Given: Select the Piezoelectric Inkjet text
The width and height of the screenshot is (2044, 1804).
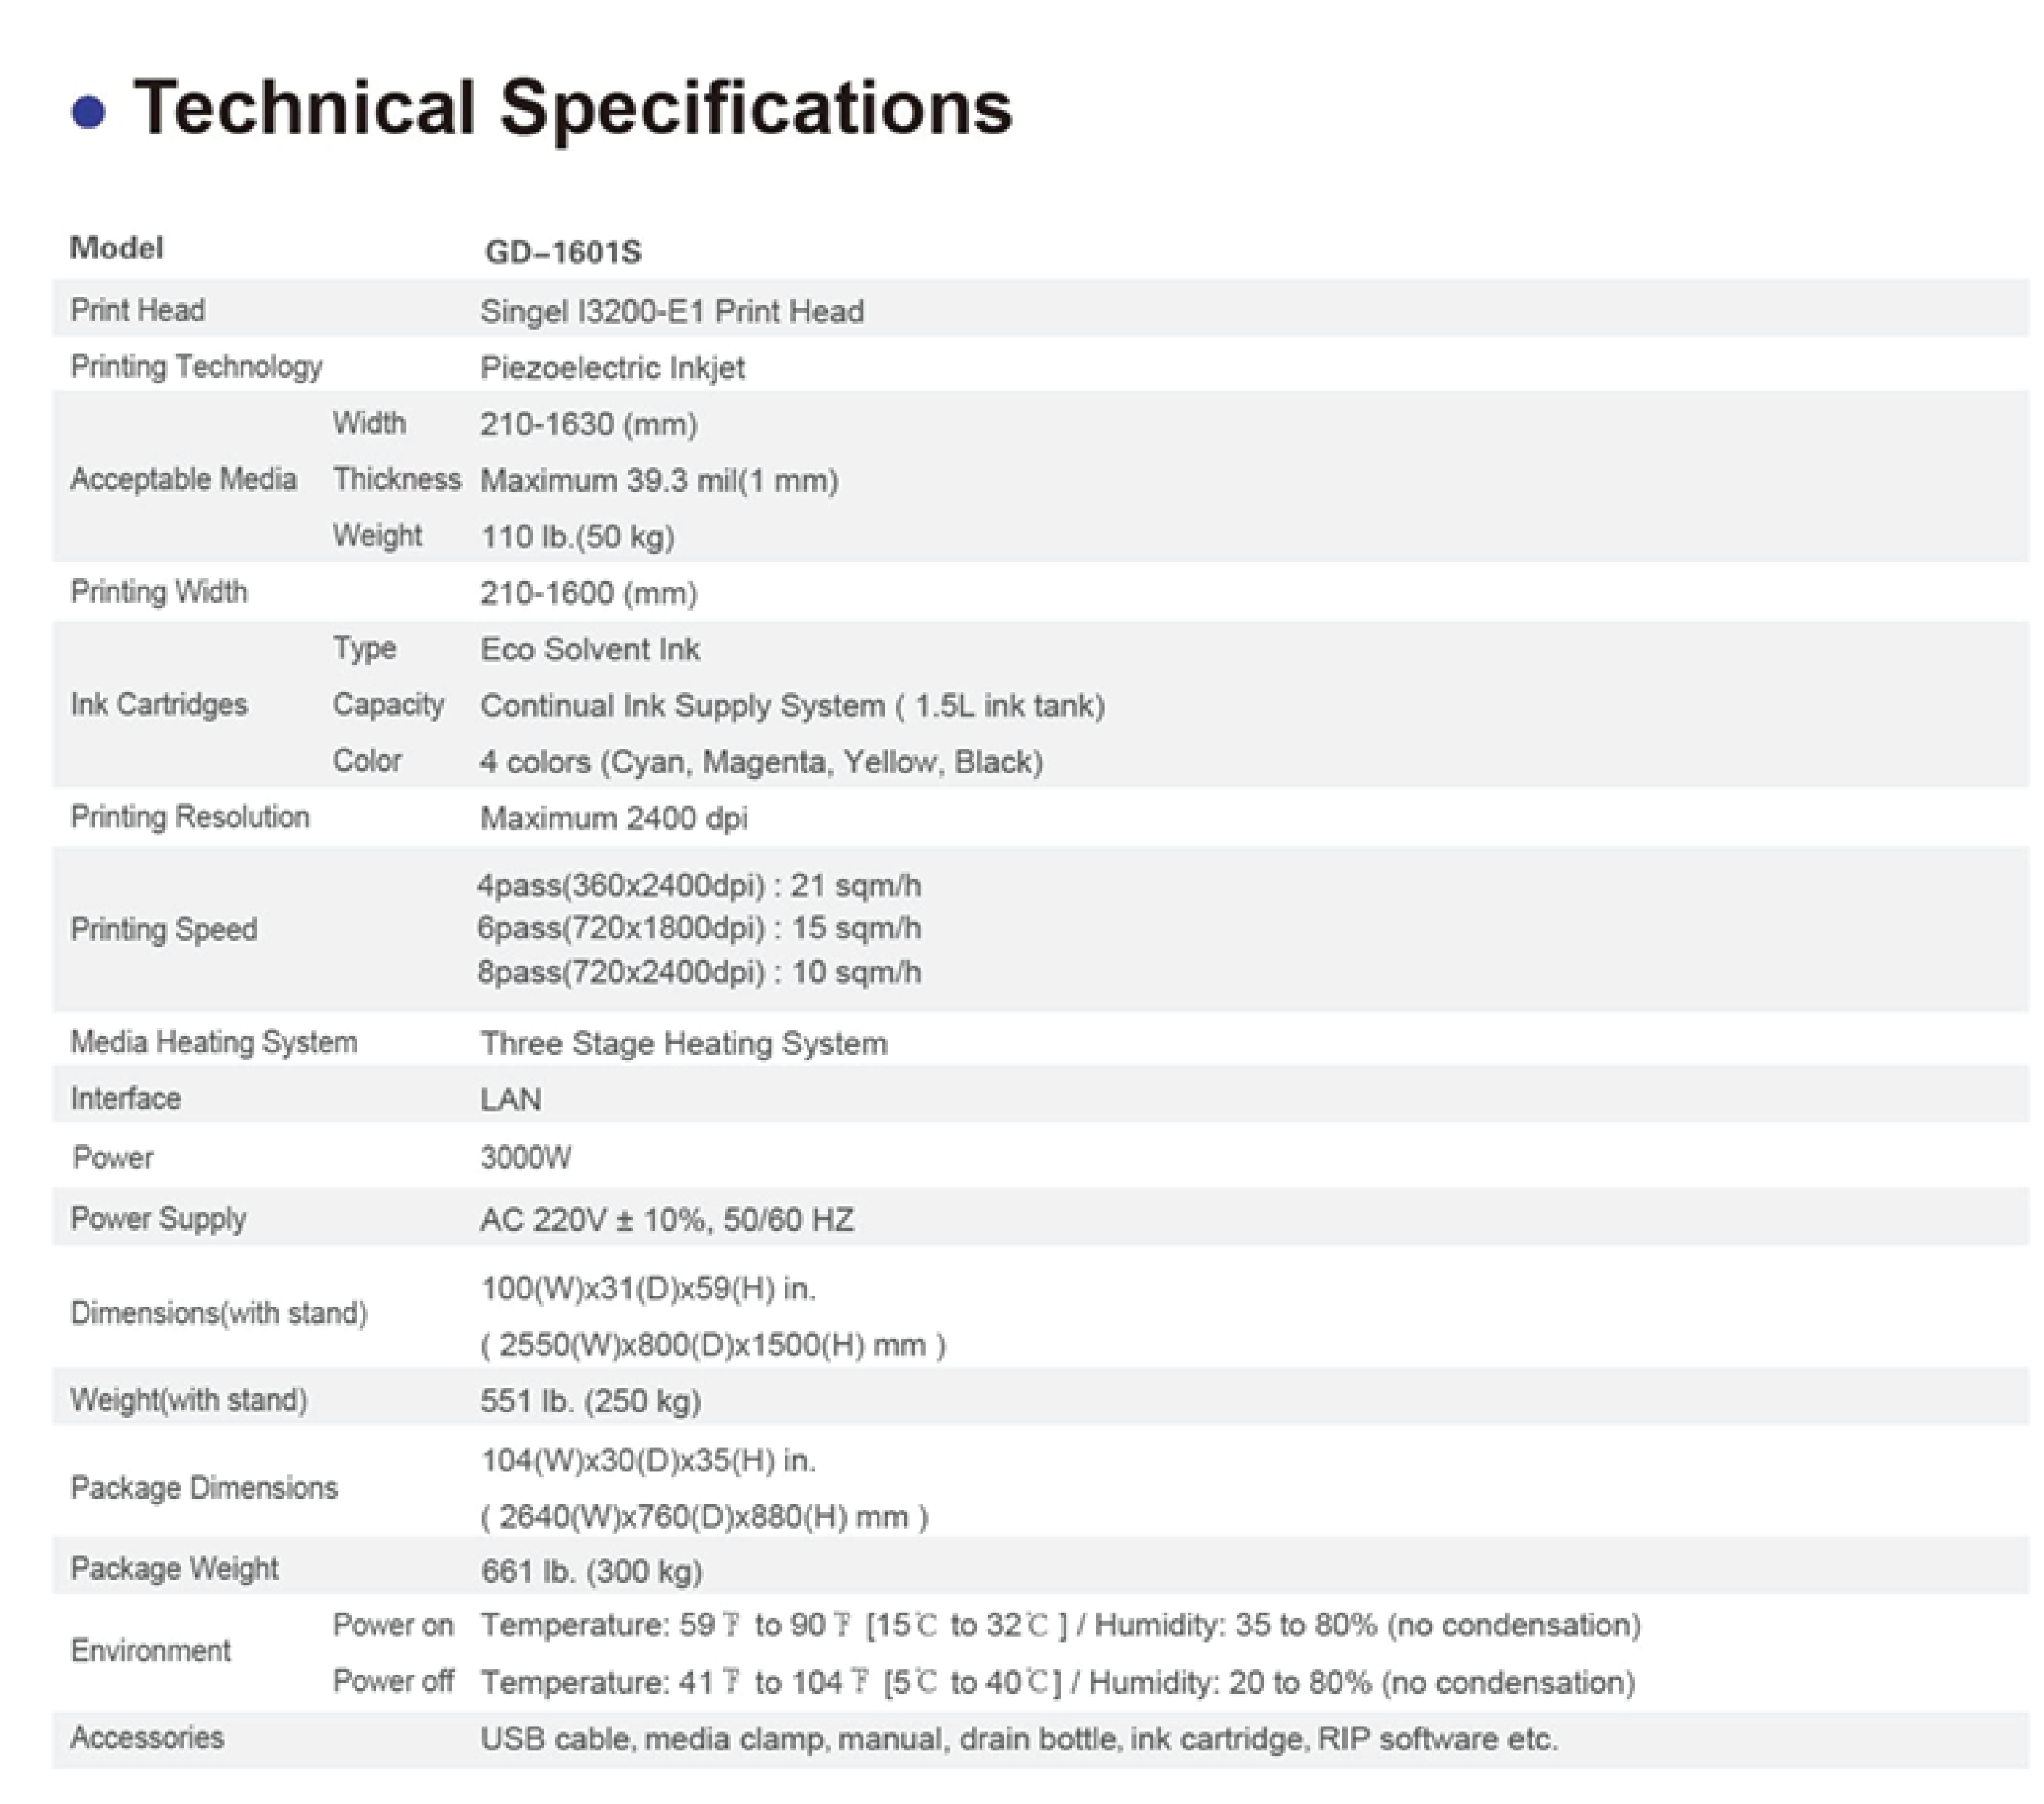Looking at the screenshot, I should coord(612,368).
